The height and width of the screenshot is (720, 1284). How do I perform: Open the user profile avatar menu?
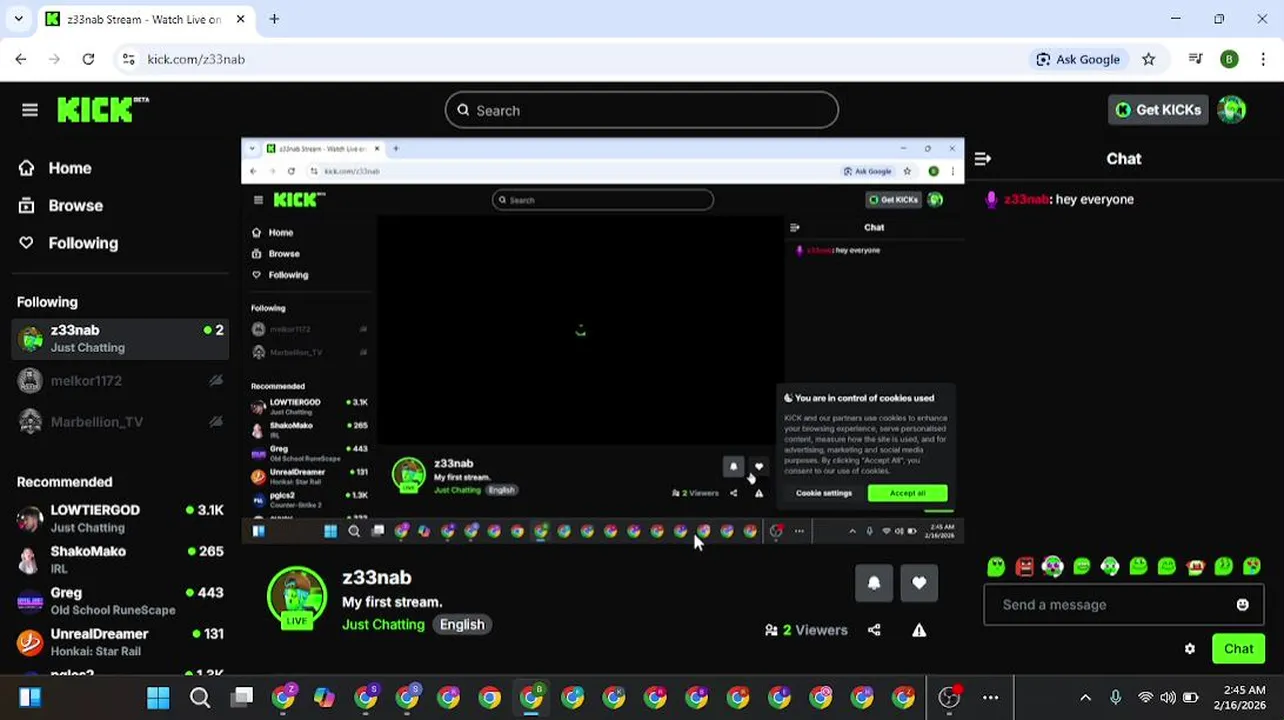pyautogui.click(x=1232, y=110)
